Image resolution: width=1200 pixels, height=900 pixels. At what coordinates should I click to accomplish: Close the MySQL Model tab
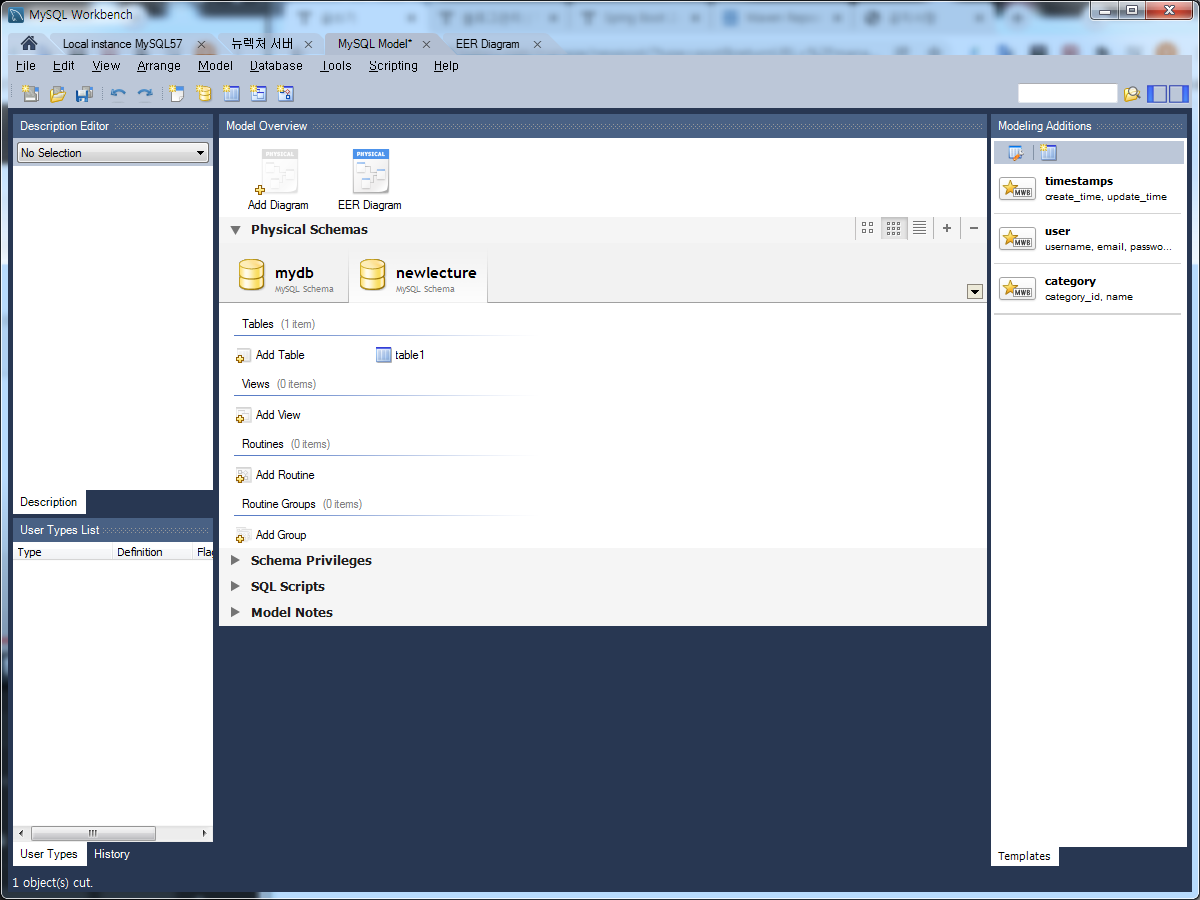coord(426,44)
